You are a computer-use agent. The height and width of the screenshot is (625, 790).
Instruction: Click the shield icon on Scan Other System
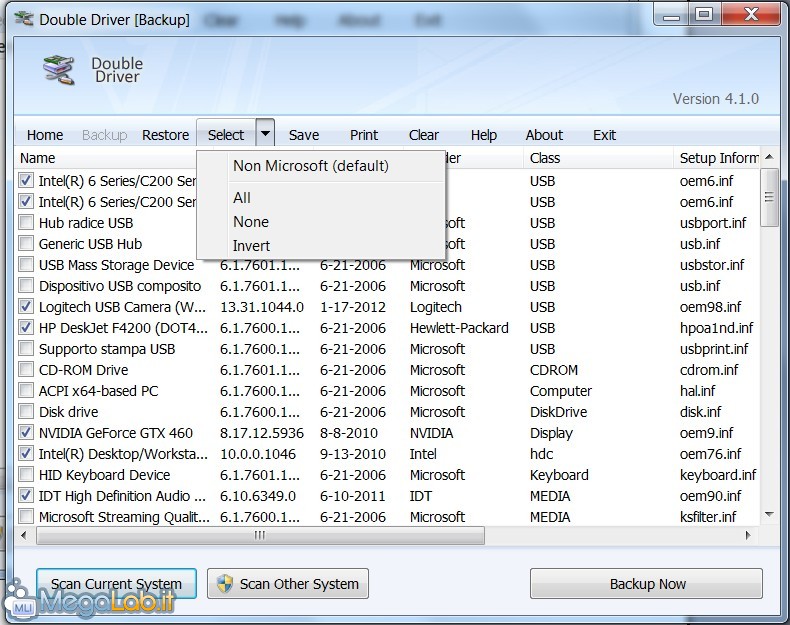tap(225, 584)
